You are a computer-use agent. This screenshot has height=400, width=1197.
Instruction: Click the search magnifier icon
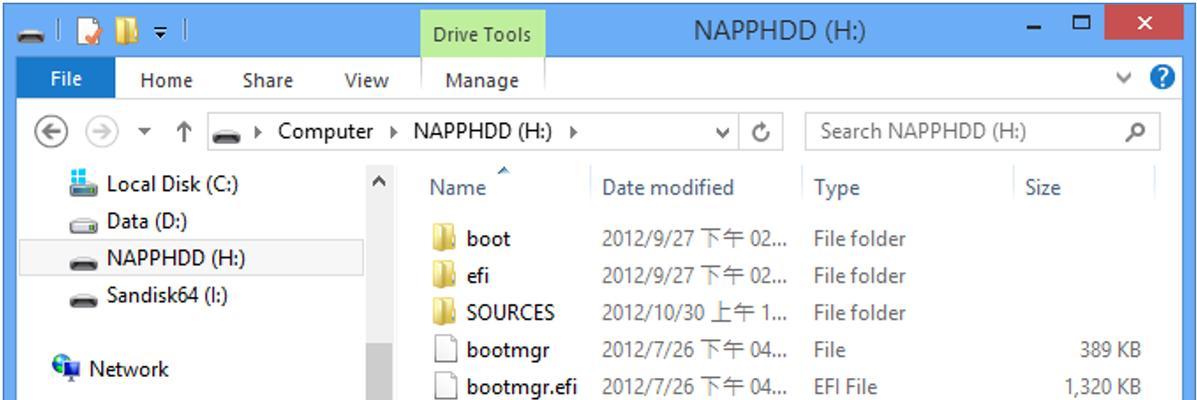coord(1136,132)
